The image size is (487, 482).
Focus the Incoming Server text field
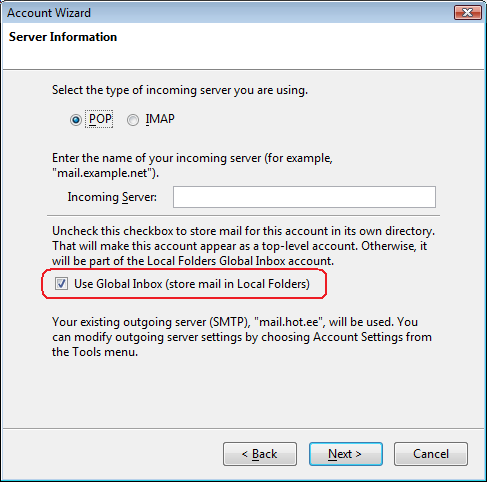(x=304, y=197)
